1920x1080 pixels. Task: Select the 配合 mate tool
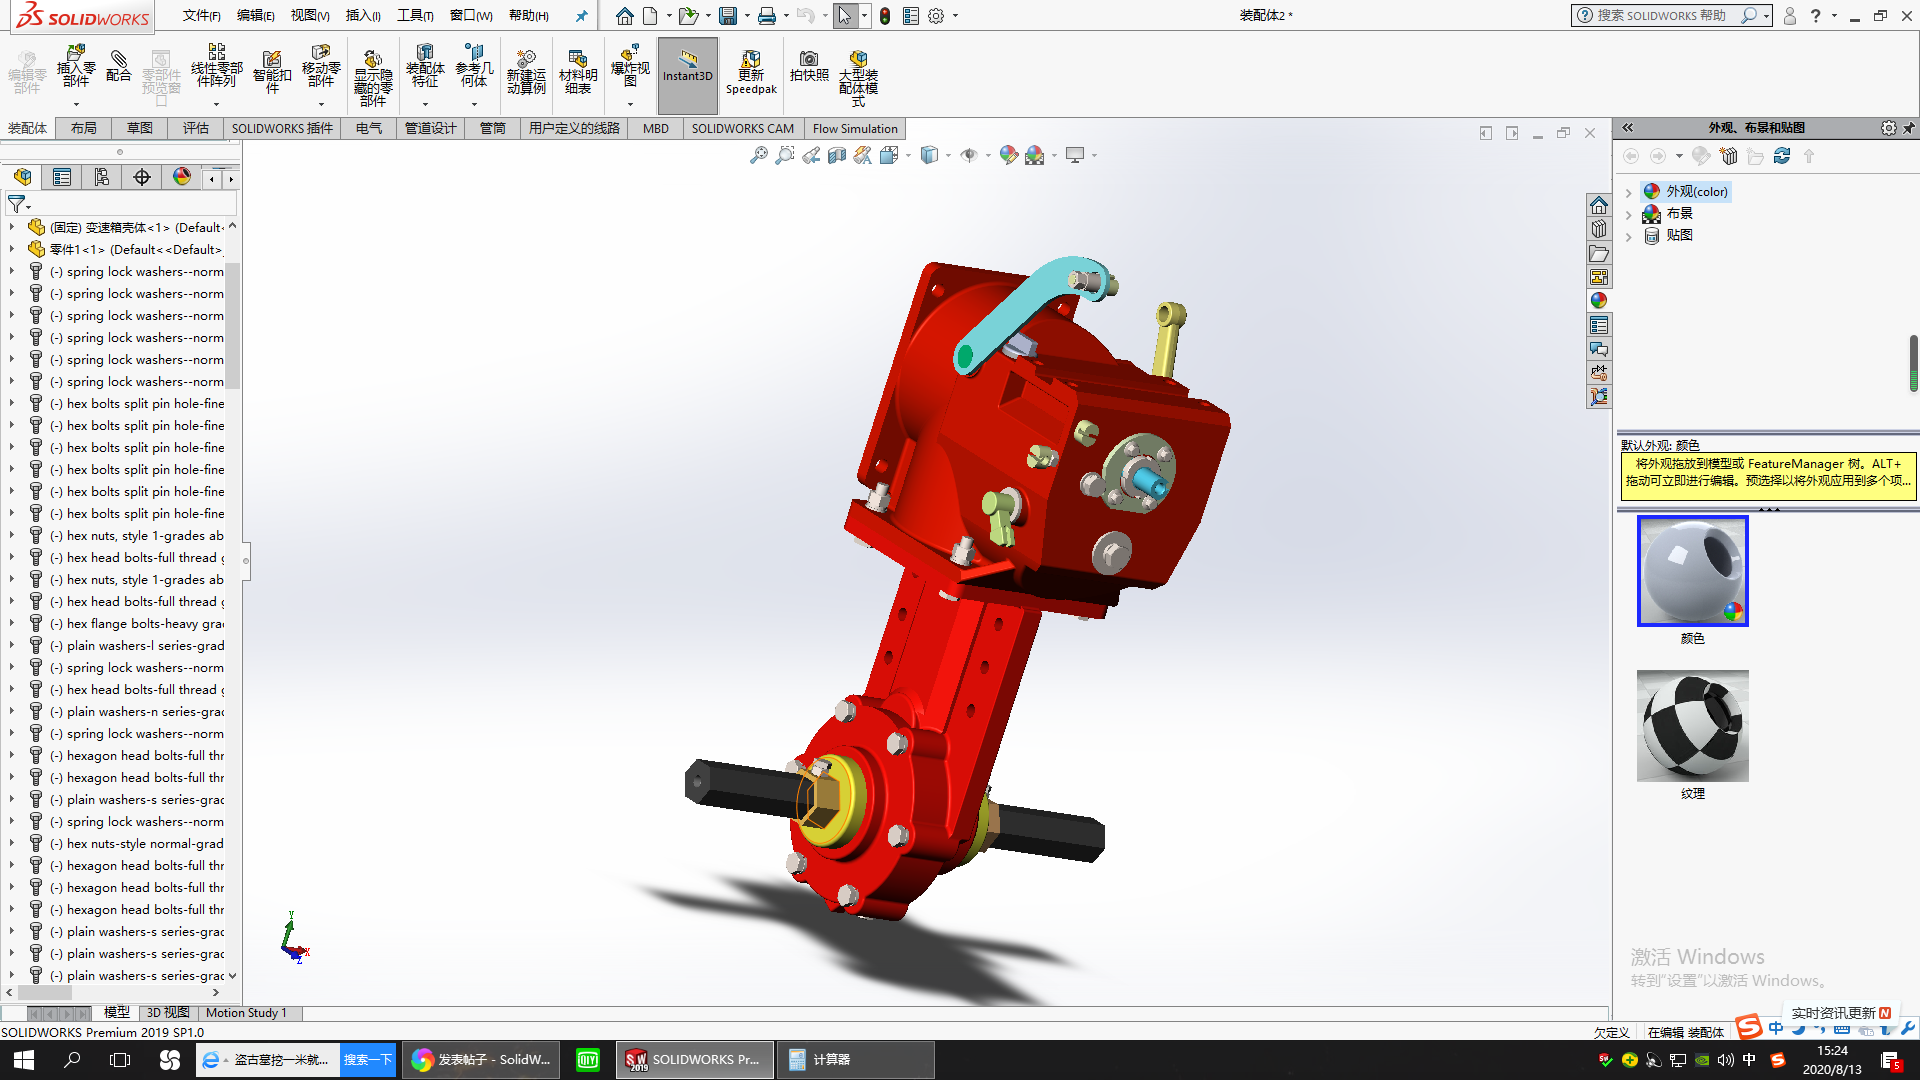[118, 66]
